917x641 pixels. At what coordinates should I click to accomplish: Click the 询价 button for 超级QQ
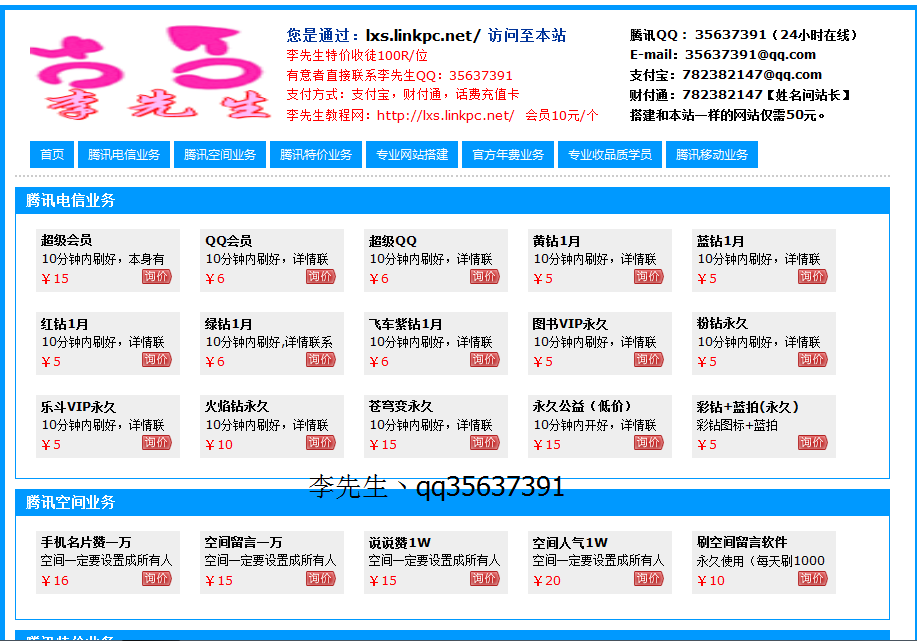(x=485, y=277)
